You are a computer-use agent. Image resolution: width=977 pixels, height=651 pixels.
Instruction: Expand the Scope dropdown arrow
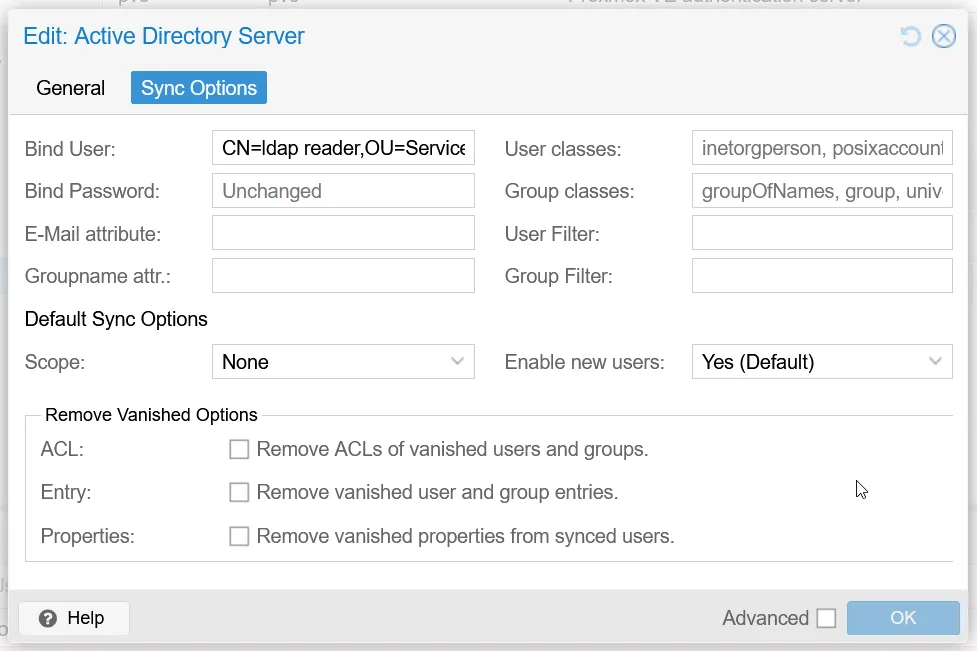(457, 362)
